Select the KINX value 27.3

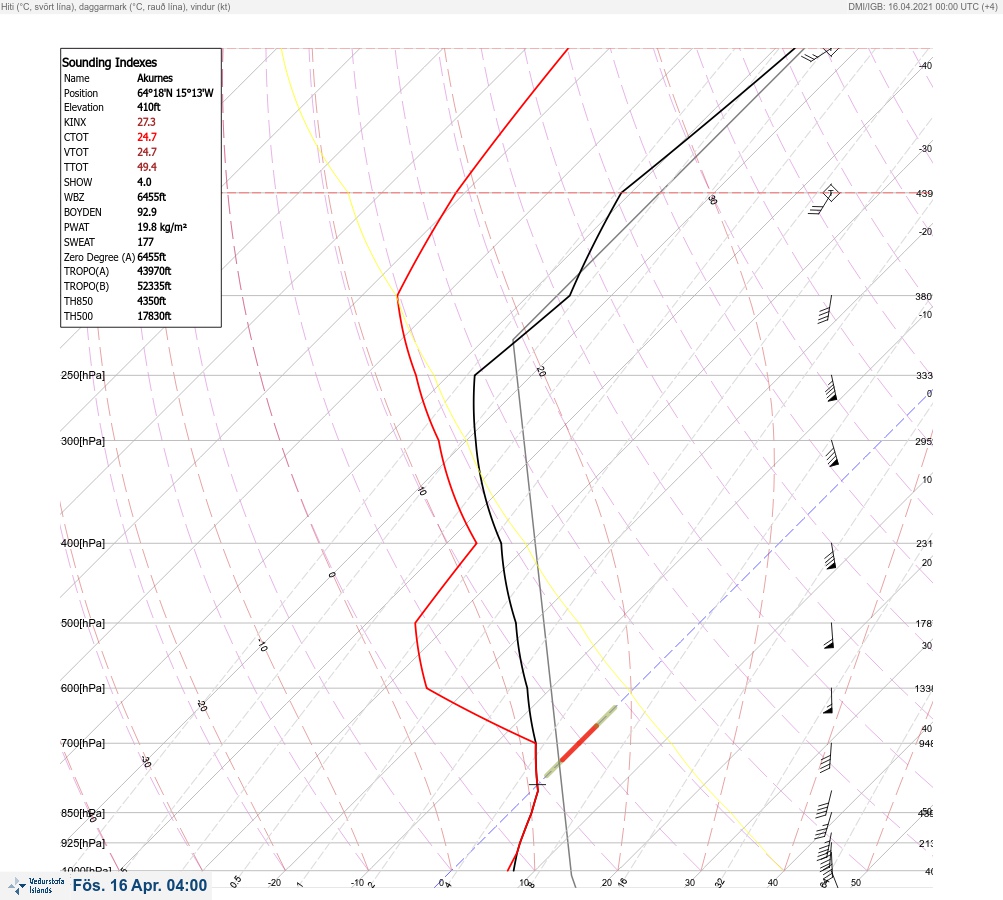(x=146, y=122)
